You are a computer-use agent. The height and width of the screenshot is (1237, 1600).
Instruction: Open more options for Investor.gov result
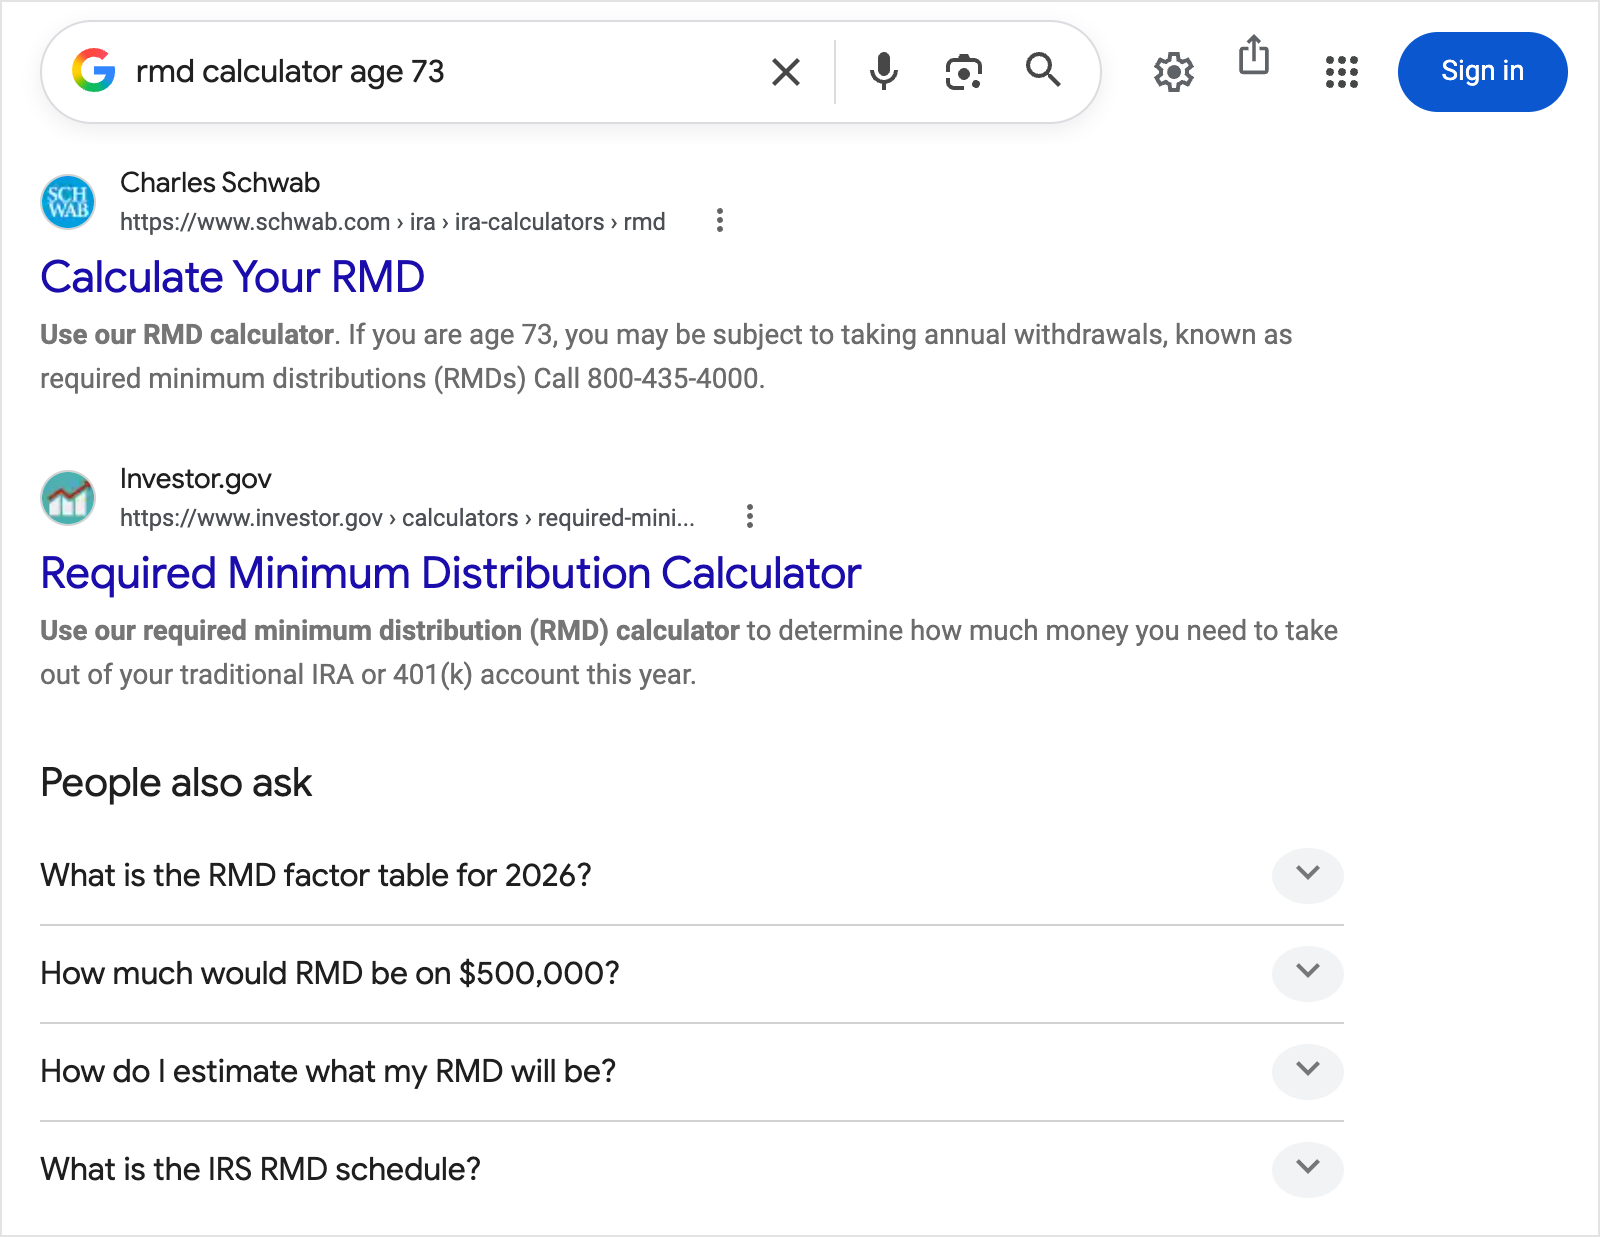(750, 517)
